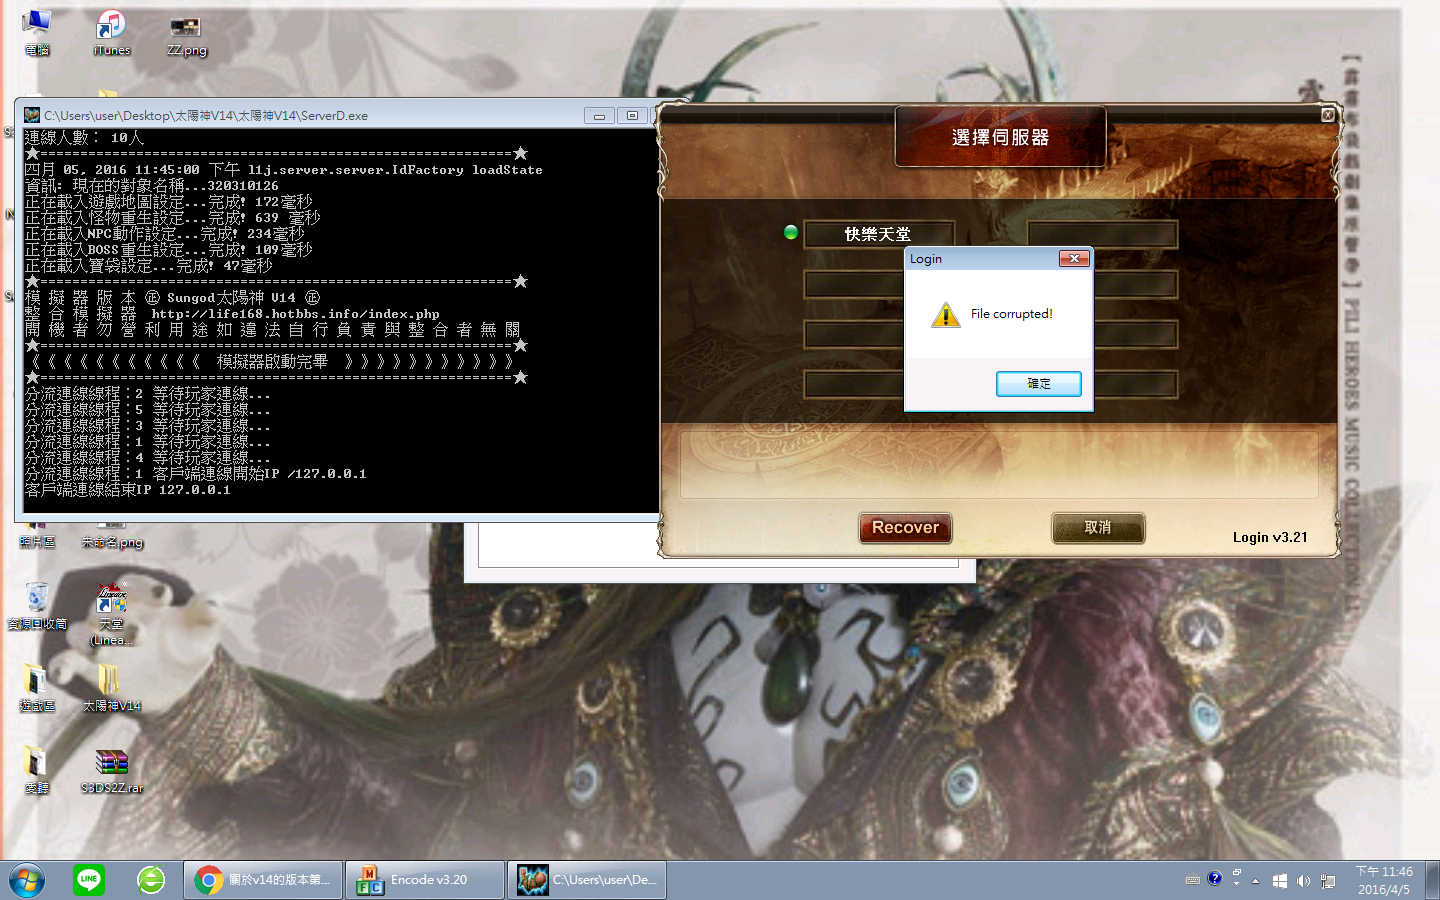
Task: Click the "File corrupted!" message text
Action: click(1012, 314)
